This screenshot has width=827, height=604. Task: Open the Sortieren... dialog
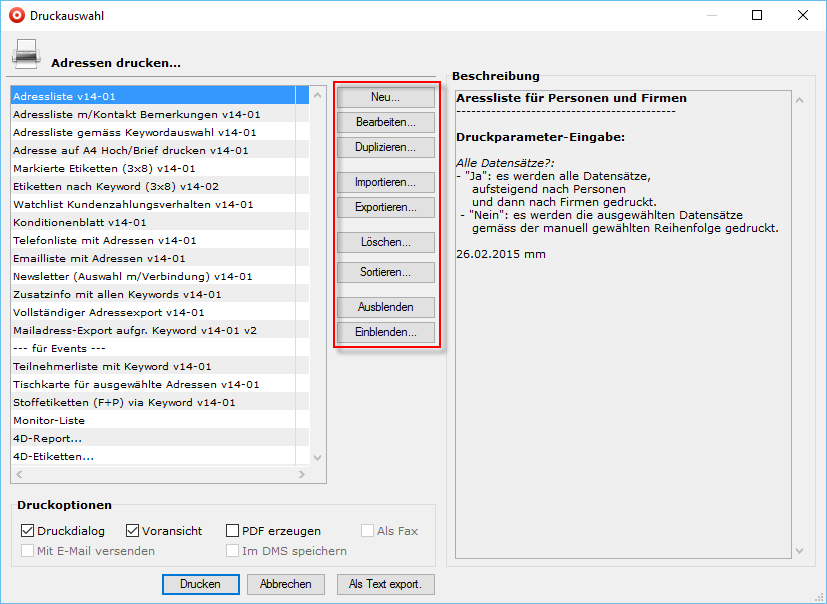coord(385,272)
